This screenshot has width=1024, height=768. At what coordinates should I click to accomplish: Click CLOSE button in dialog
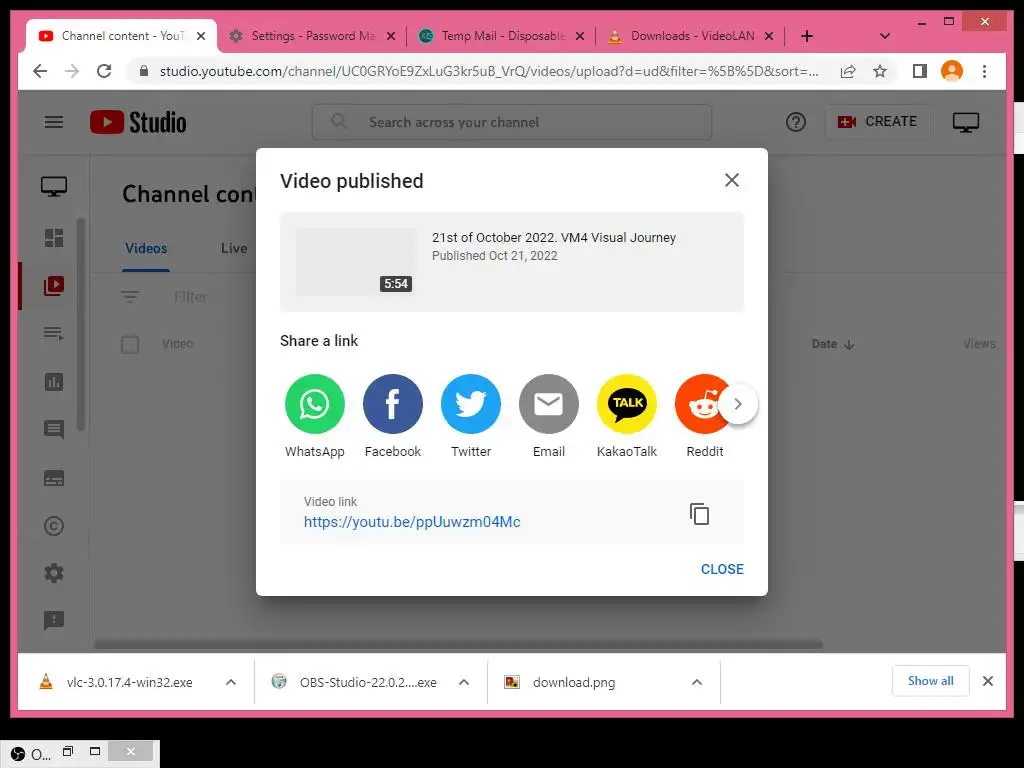point(722,569)
